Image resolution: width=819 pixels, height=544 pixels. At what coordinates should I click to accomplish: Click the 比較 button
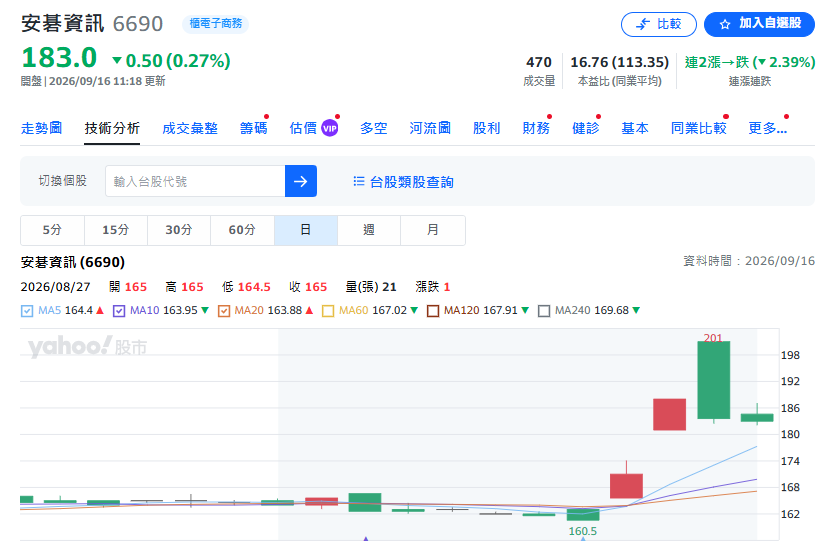(659, 25)
